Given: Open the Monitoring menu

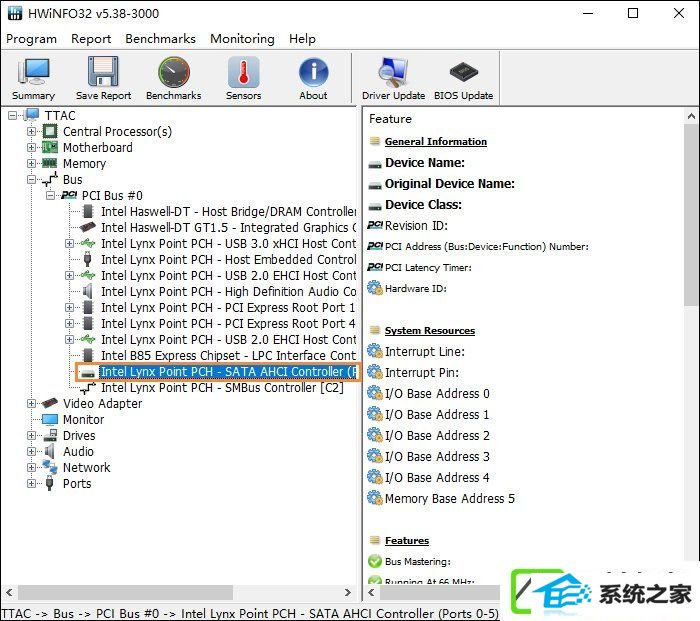Looking at the screenshot, I should pyautogui.click(x=242, y=39).
